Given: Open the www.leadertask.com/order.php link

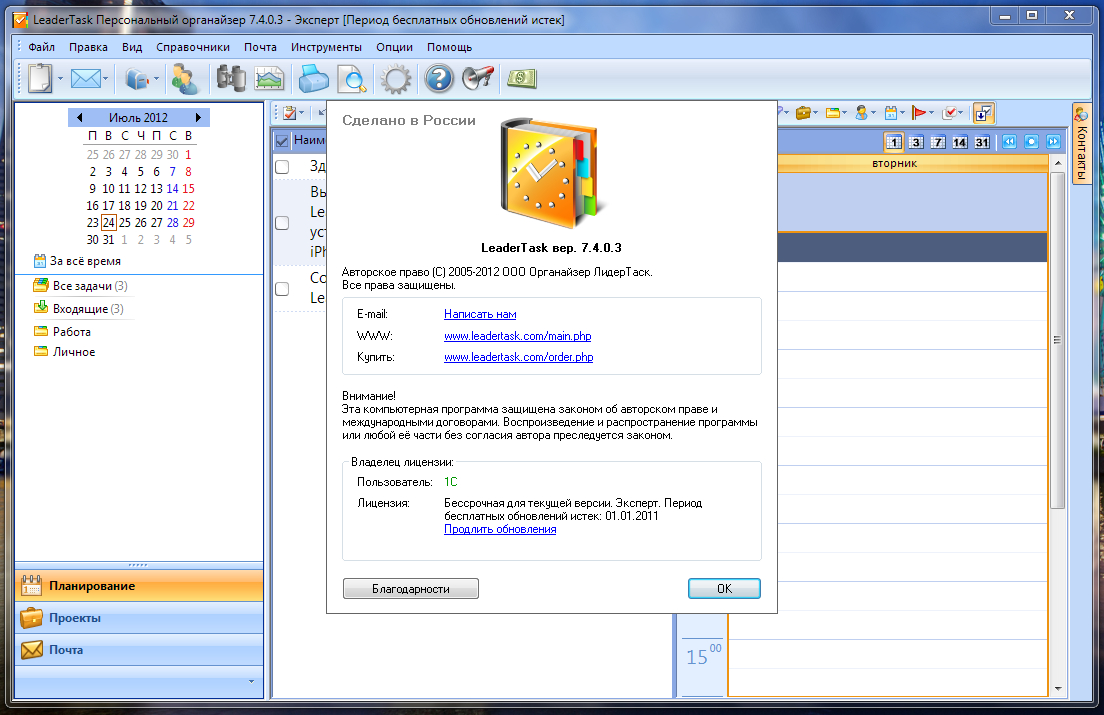Looking at the screenshot, I should click(x=519, y=357).
